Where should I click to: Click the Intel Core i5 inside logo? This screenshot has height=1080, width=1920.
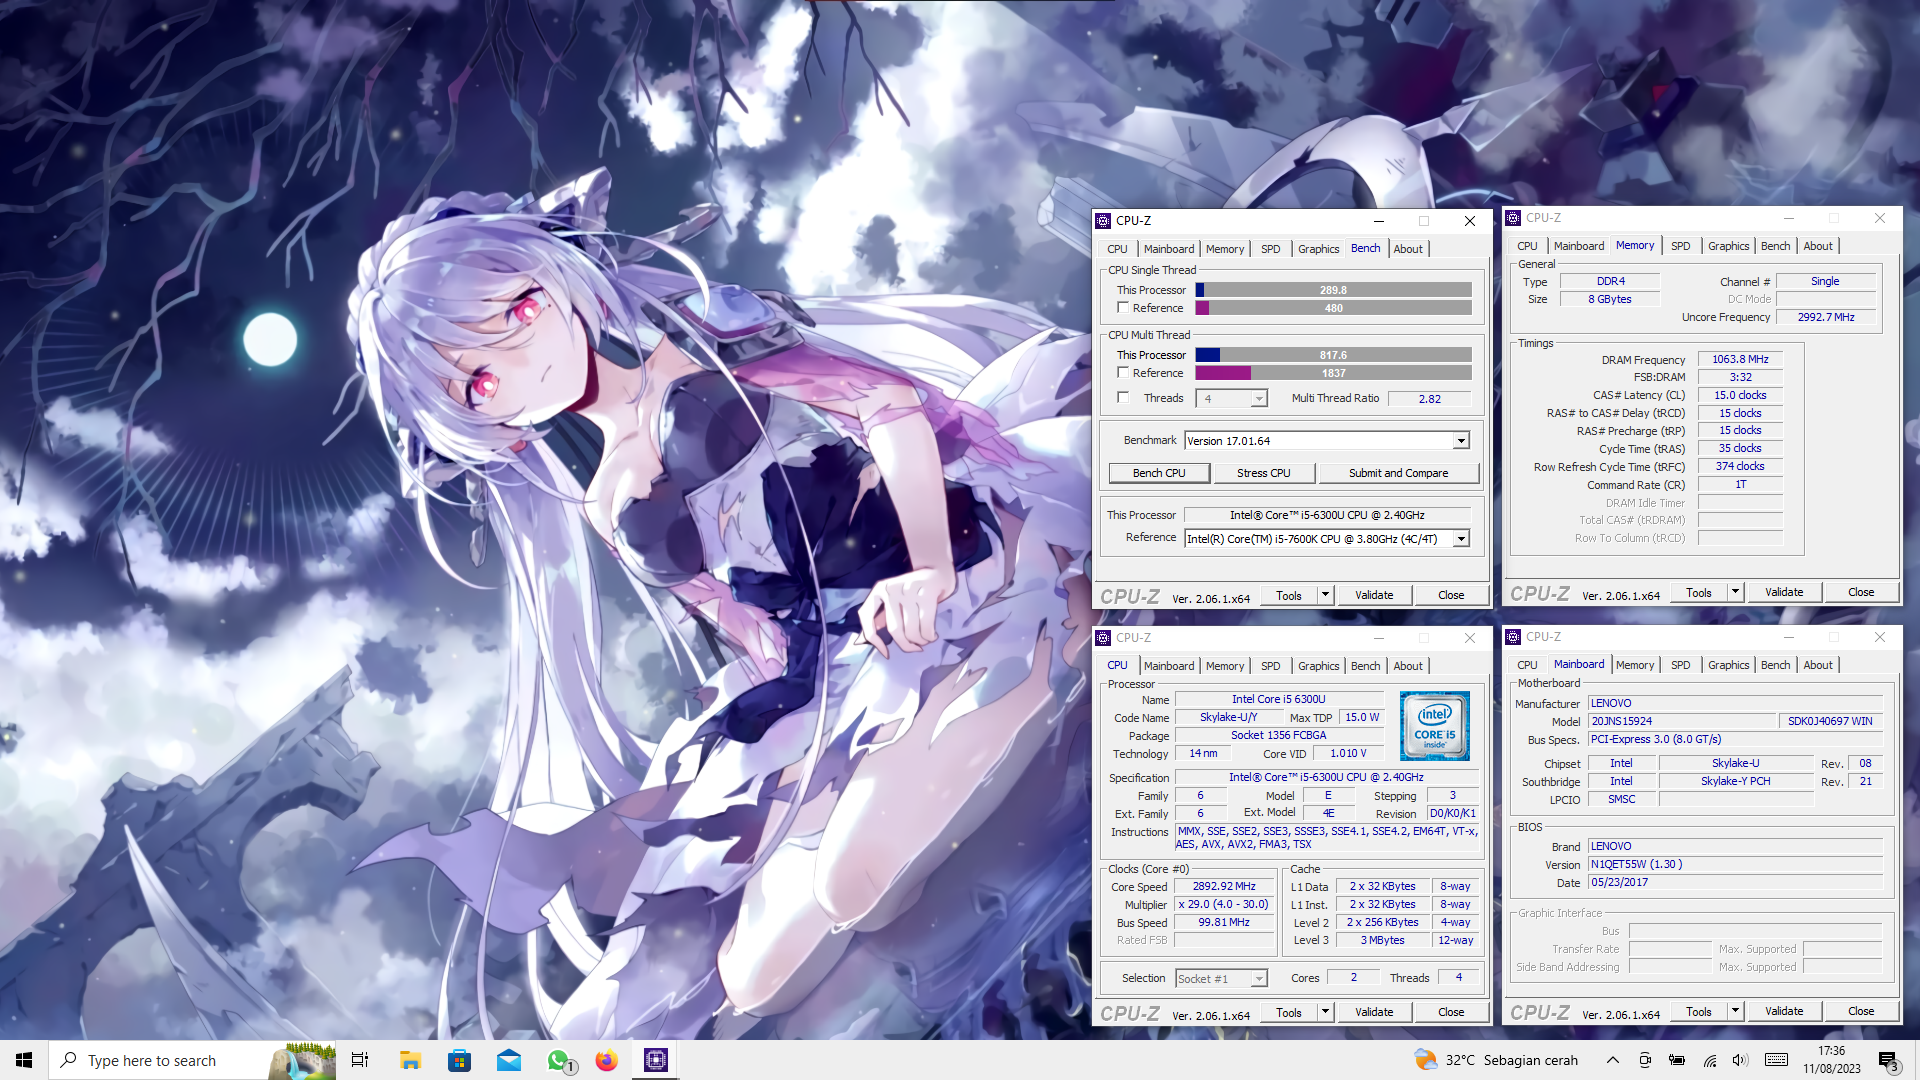[x=1434, y=726]
